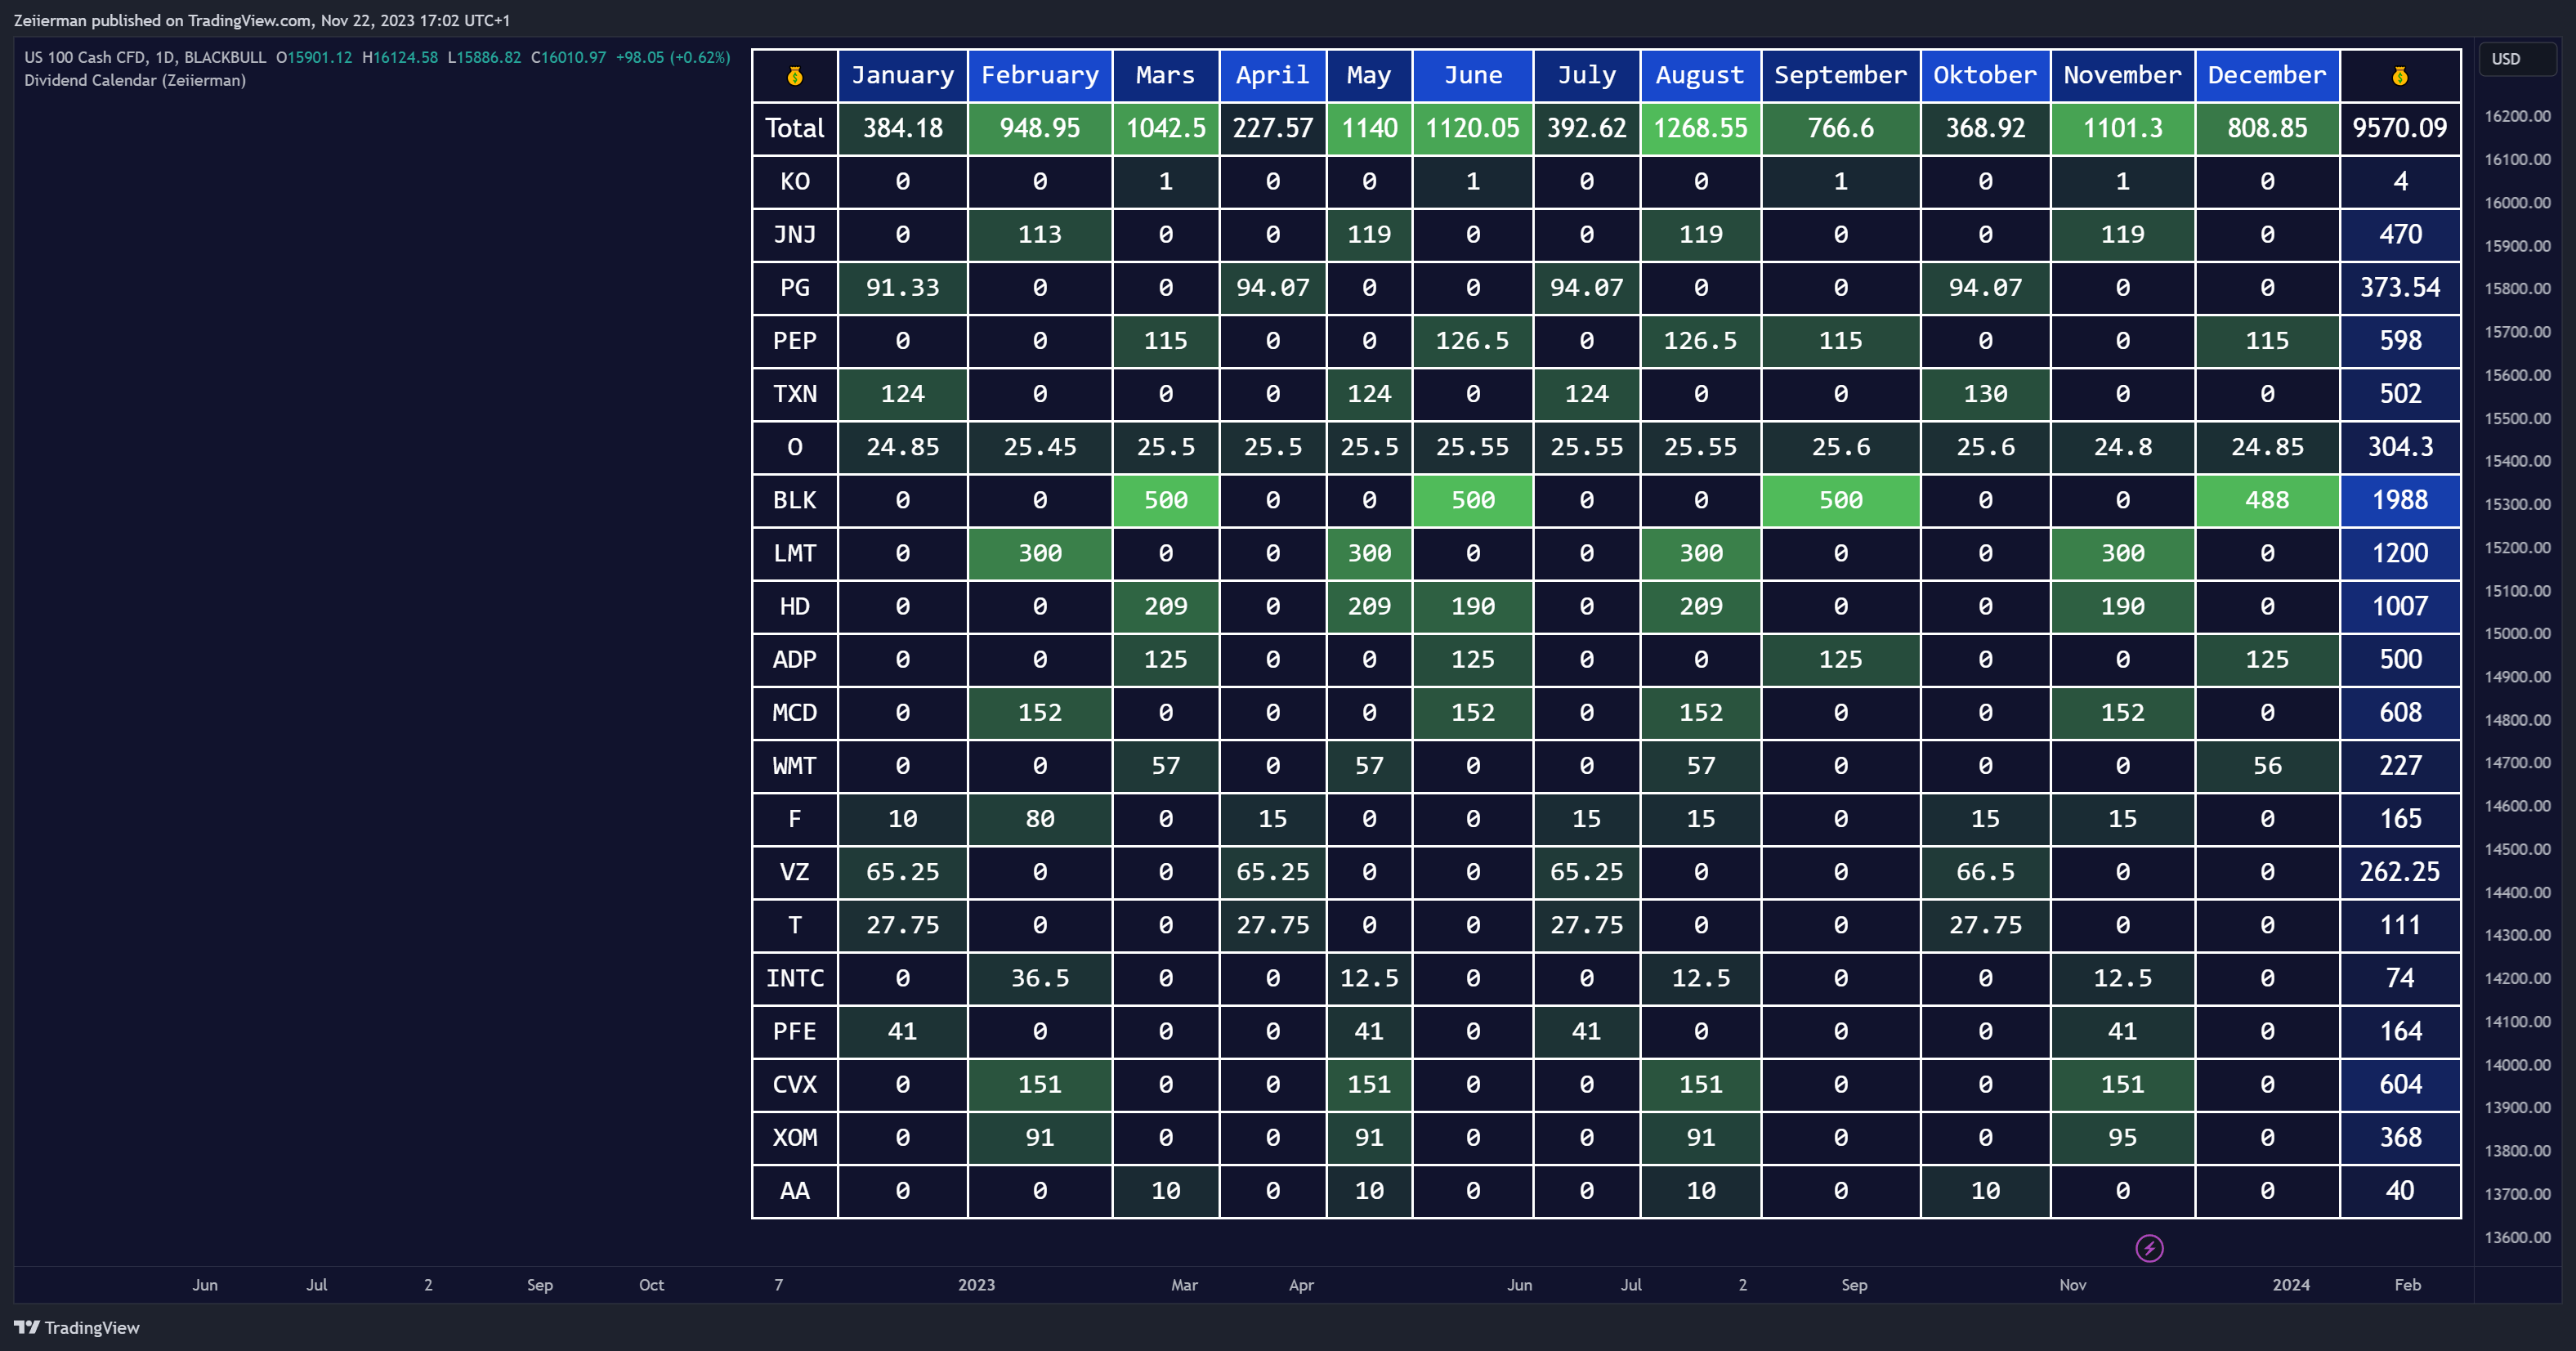Image resolution: width=2576 pixels, height=1351 pixels.
Task: Click the WMT December value 56
Action: [2268, 766]
